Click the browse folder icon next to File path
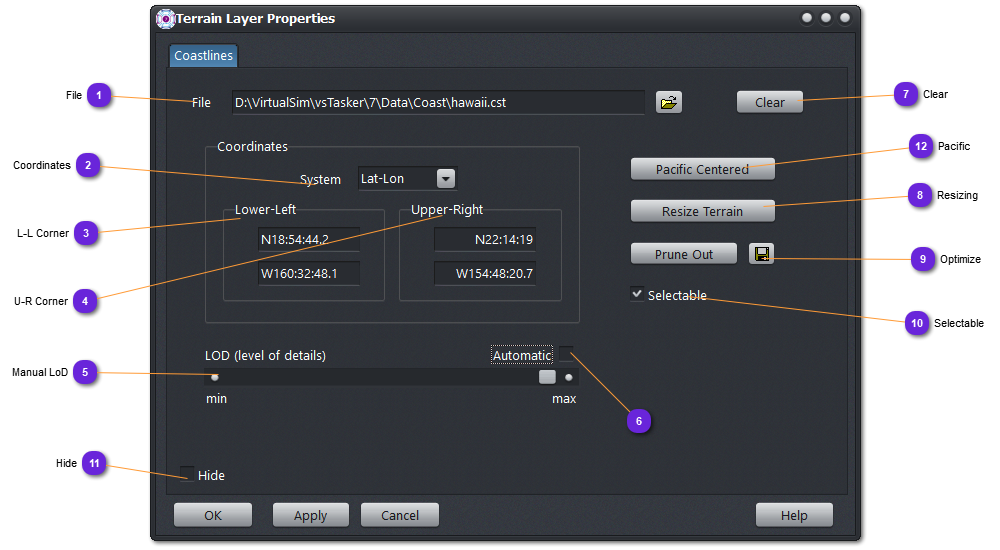The width and height of the screenshot is (1000, 550). tap(669, 102)
